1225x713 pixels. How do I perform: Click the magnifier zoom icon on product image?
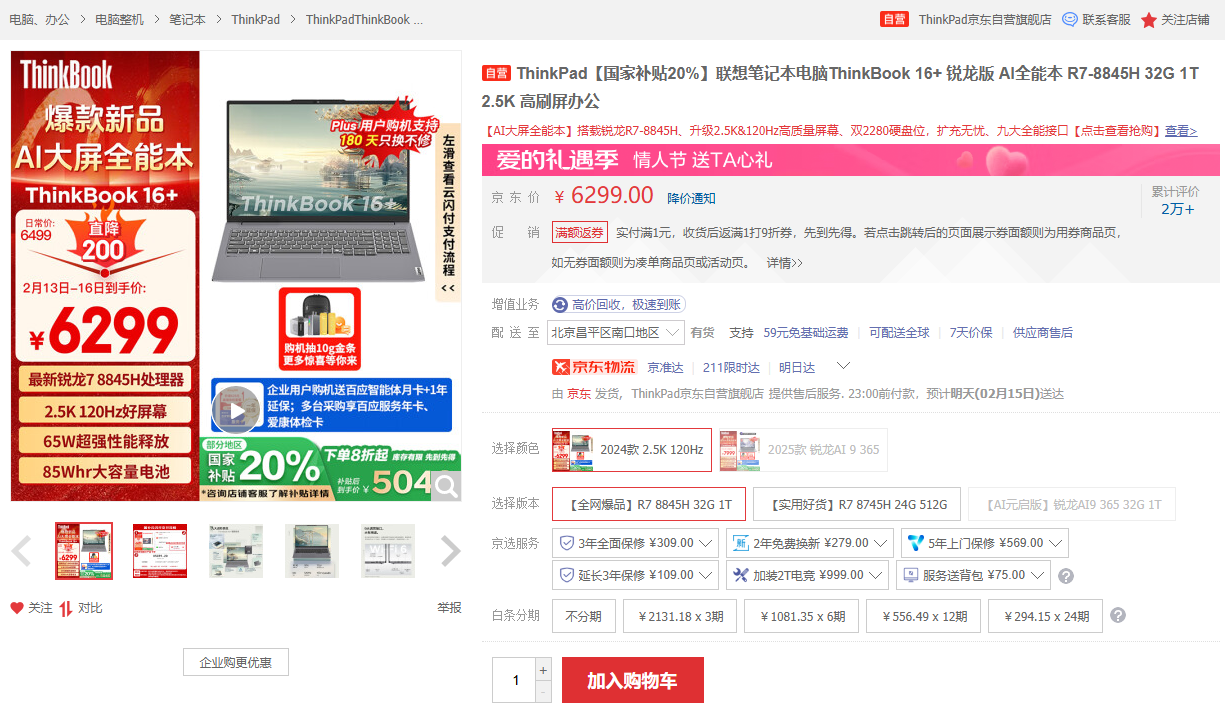[x=446, y=485]
